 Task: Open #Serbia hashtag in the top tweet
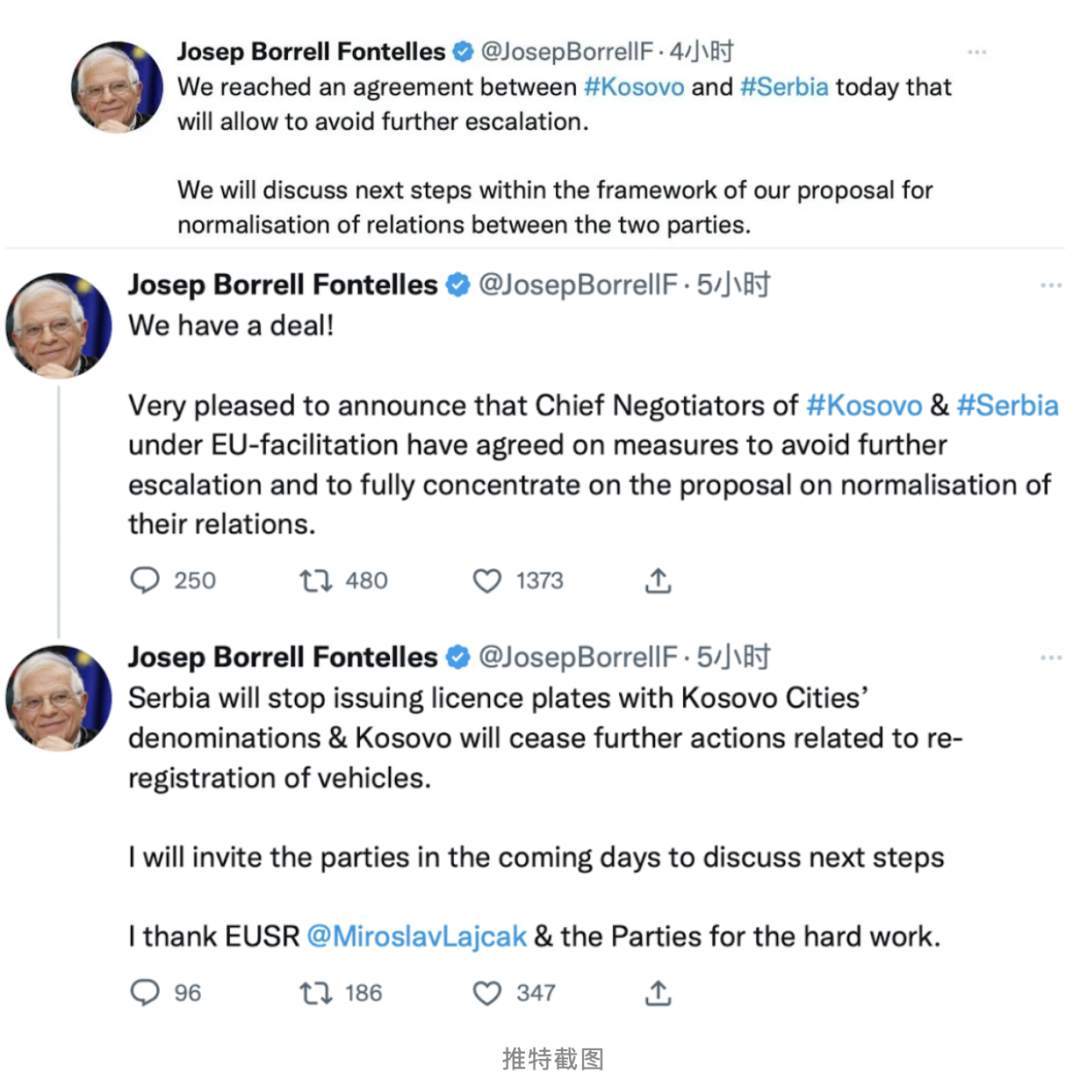click(x=784, y=87)
